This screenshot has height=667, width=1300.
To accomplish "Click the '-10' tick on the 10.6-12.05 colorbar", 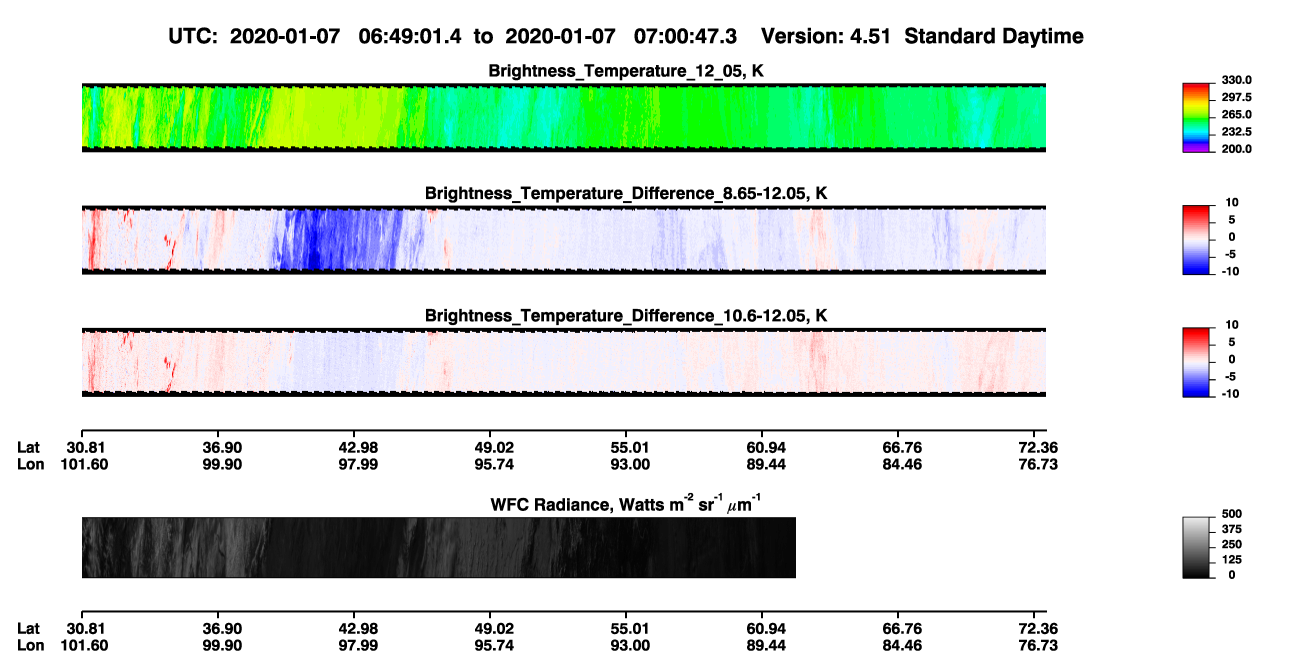I will (x=1230, y=394).
